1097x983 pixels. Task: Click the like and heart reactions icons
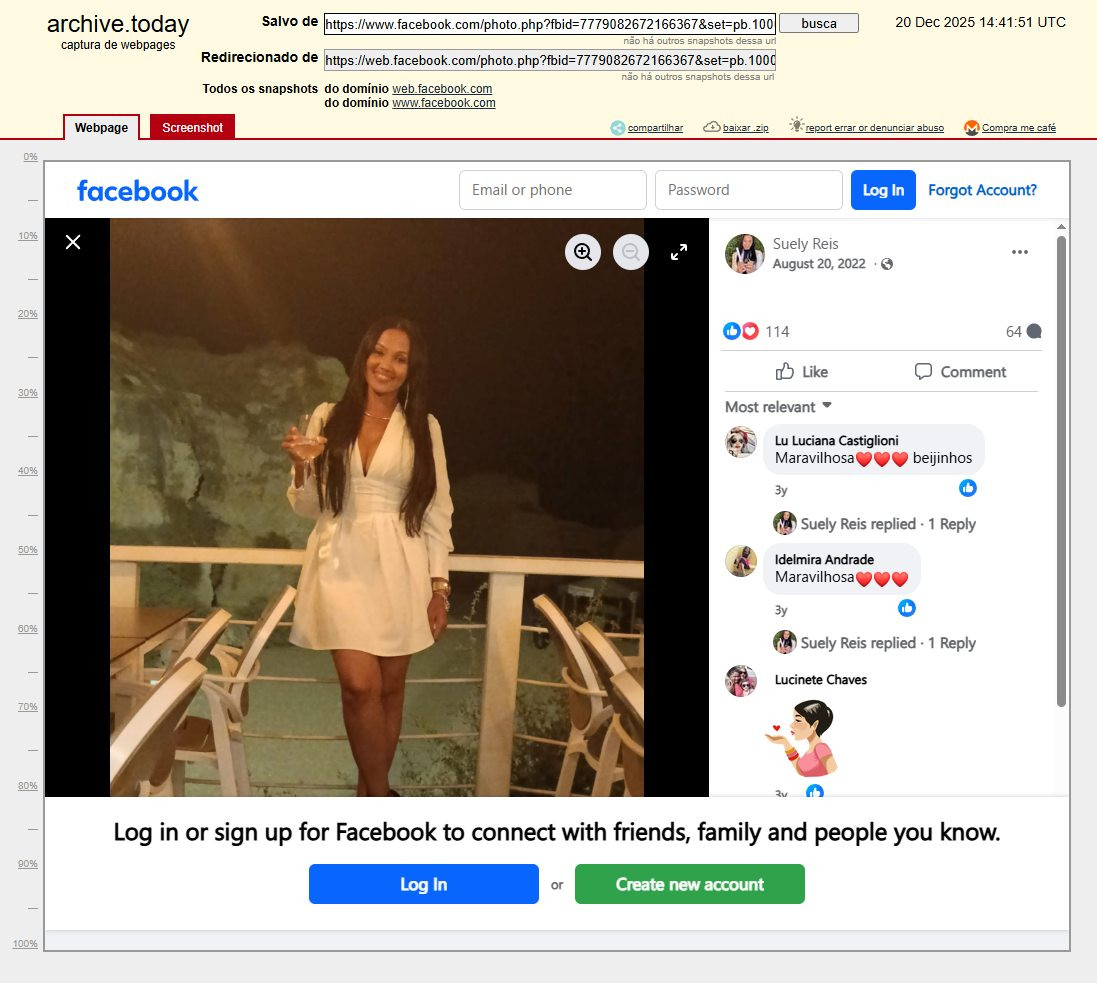tap(741, 331)
